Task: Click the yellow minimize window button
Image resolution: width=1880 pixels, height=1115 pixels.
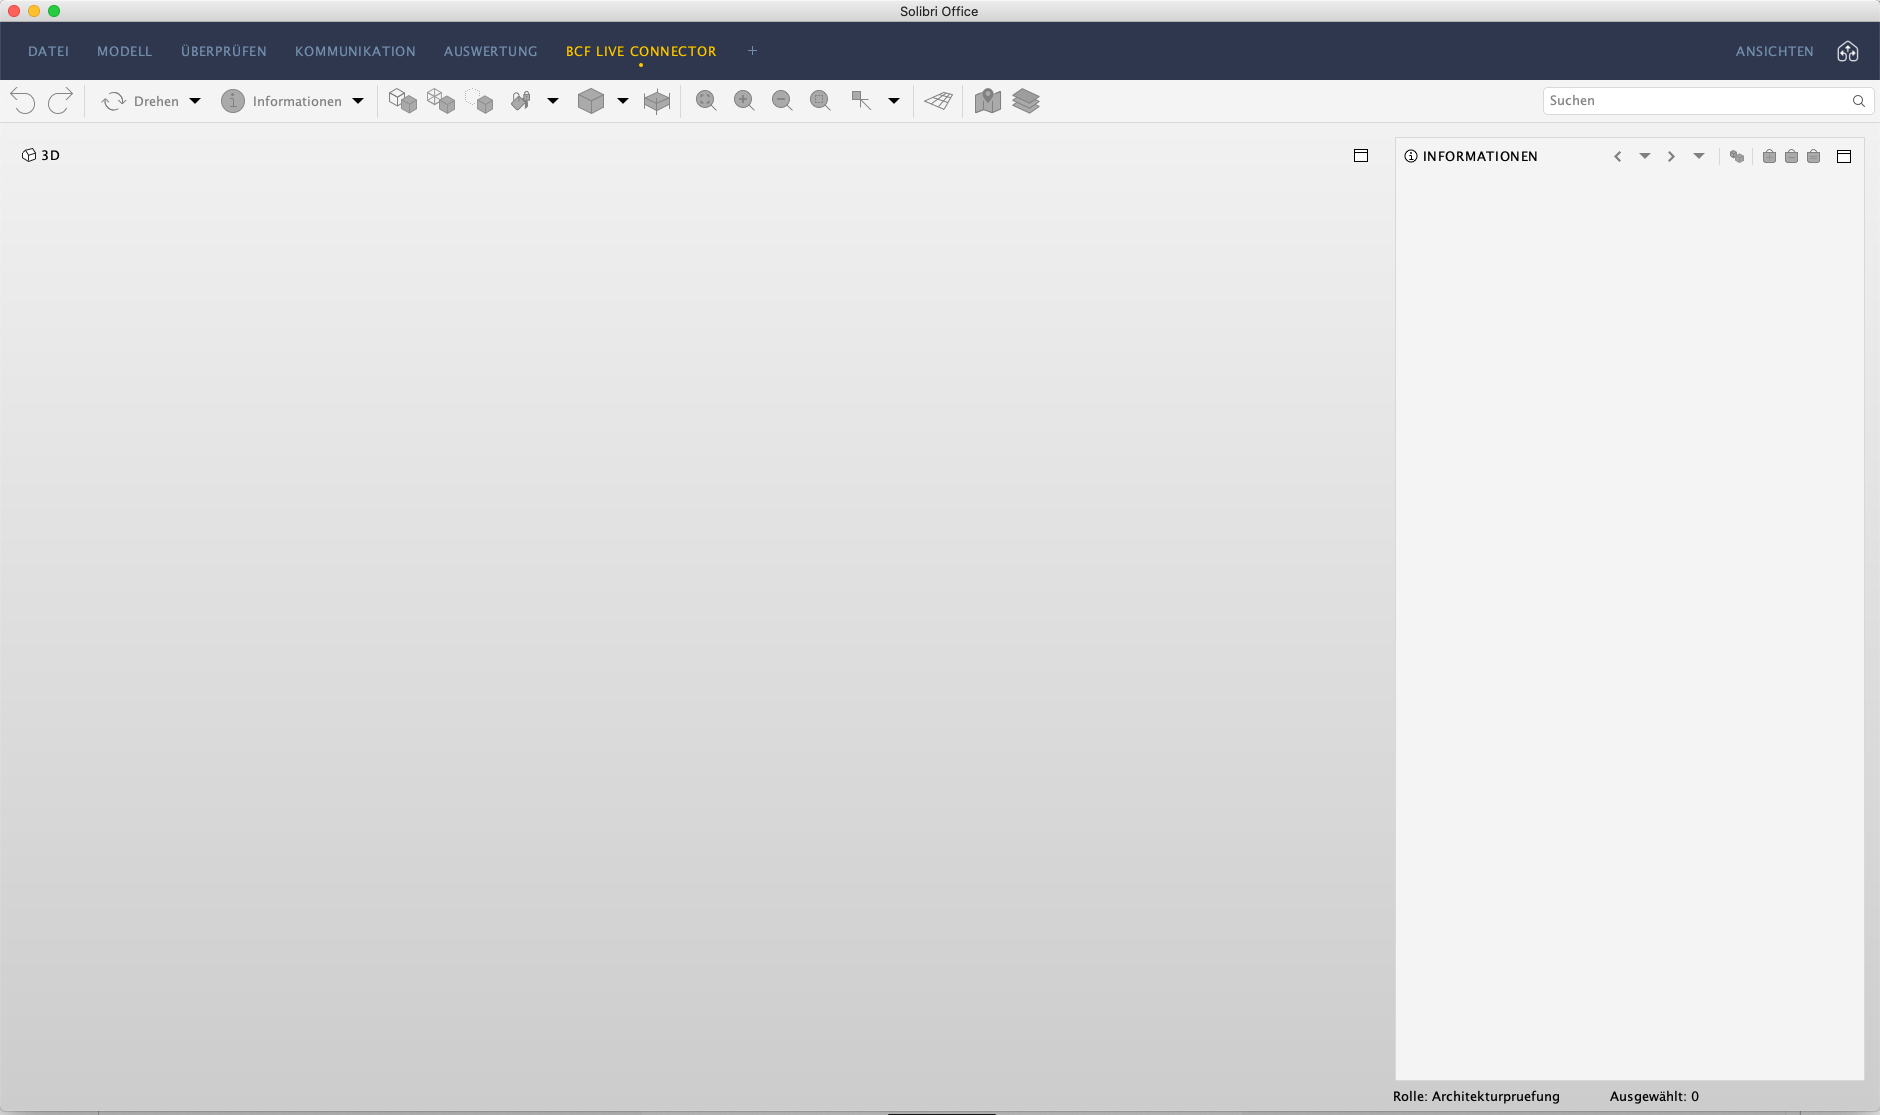Action: tap(34, 11)
